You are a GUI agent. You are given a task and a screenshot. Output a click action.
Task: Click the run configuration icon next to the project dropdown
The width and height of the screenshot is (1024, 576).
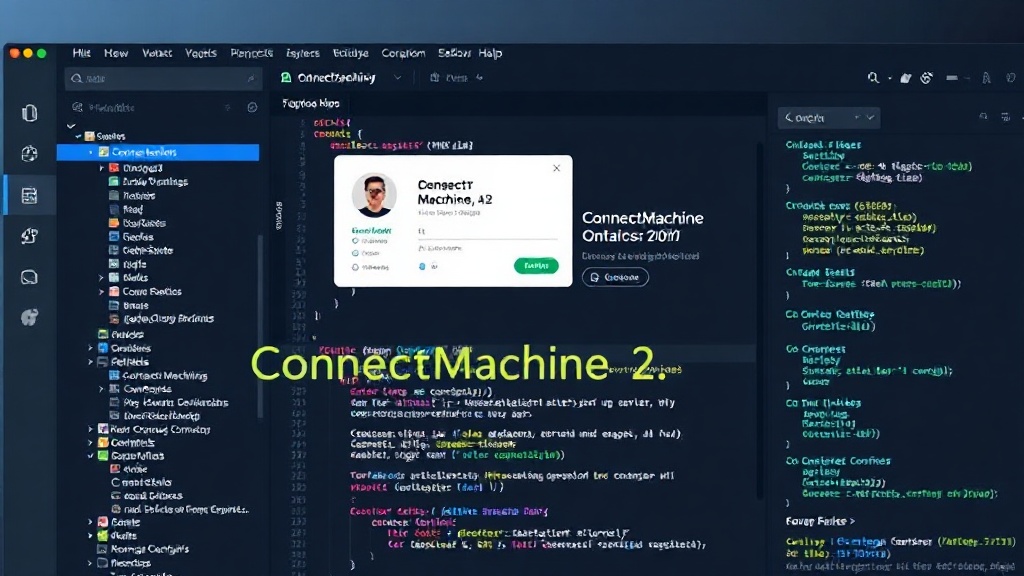pos(434,78)
